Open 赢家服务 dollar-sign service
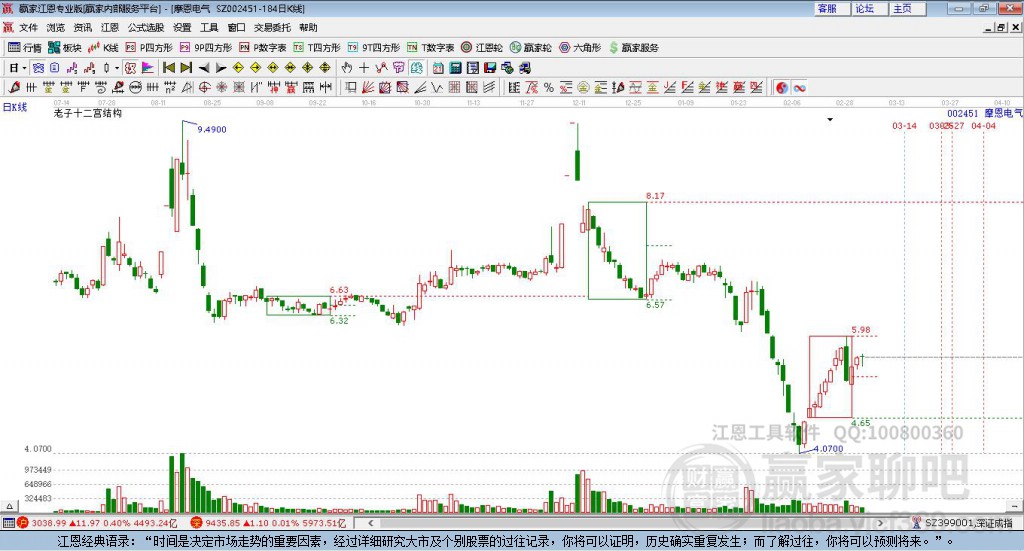Image resolution: width=1024 pixels, height=551 pixels. click(x=633, y=48)
